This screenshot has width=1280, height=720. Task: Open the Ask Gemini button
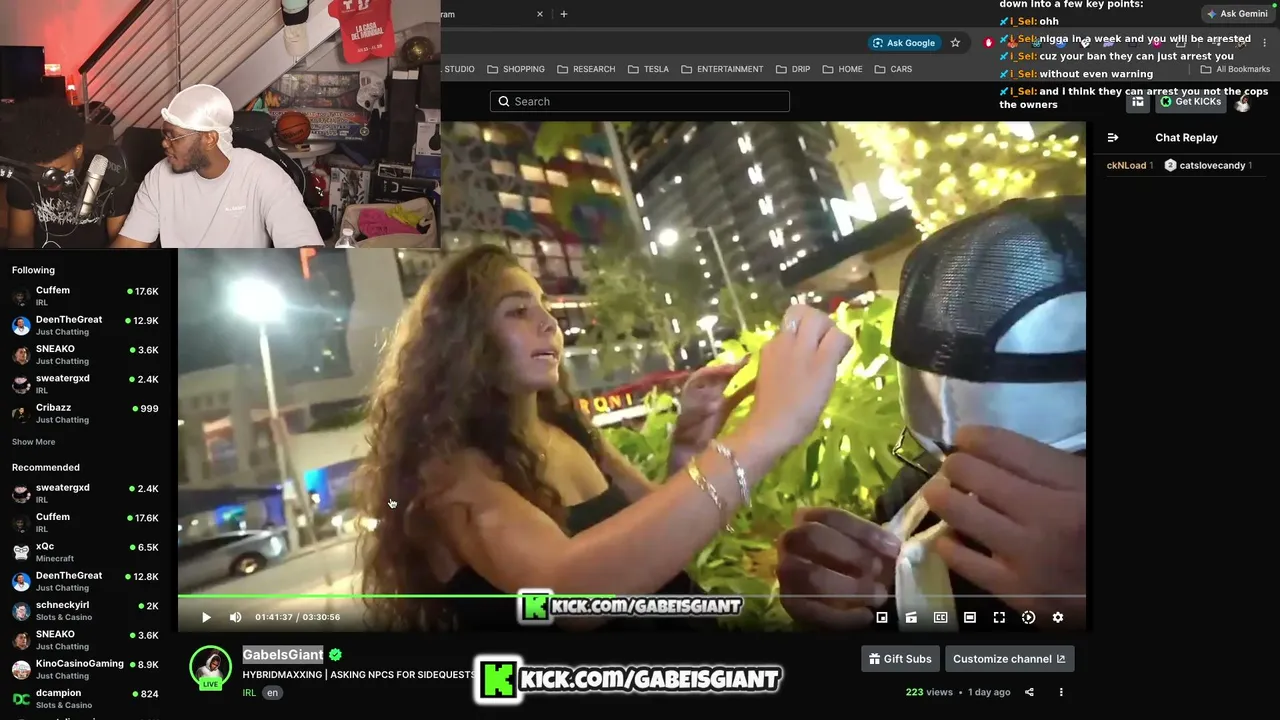pos(1237,14)
